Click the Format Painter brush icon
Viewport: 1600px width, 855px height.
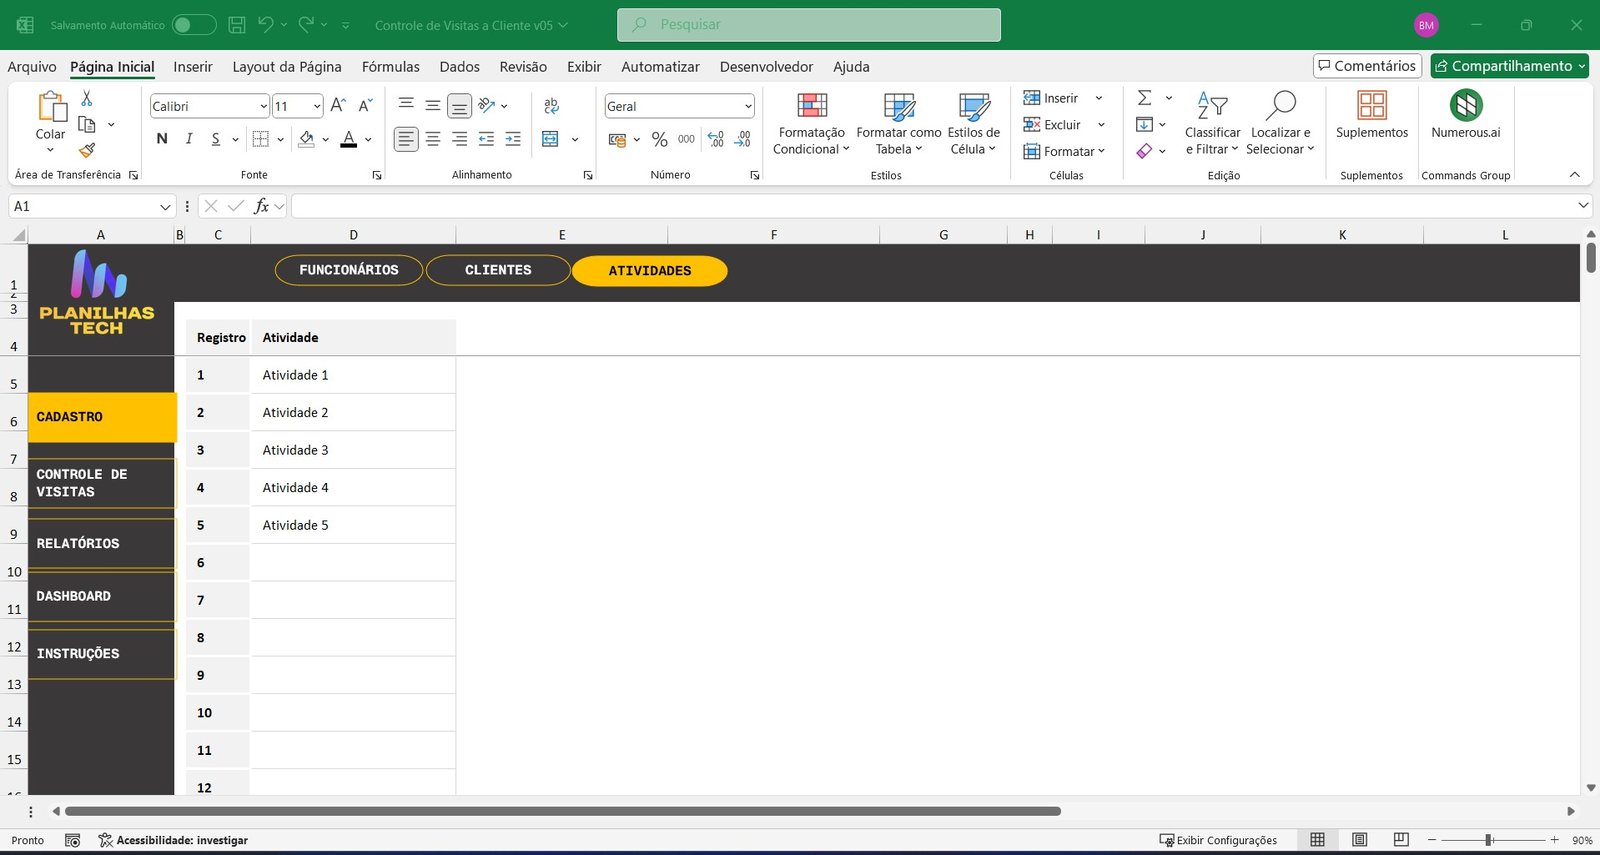tap(87, 150)
